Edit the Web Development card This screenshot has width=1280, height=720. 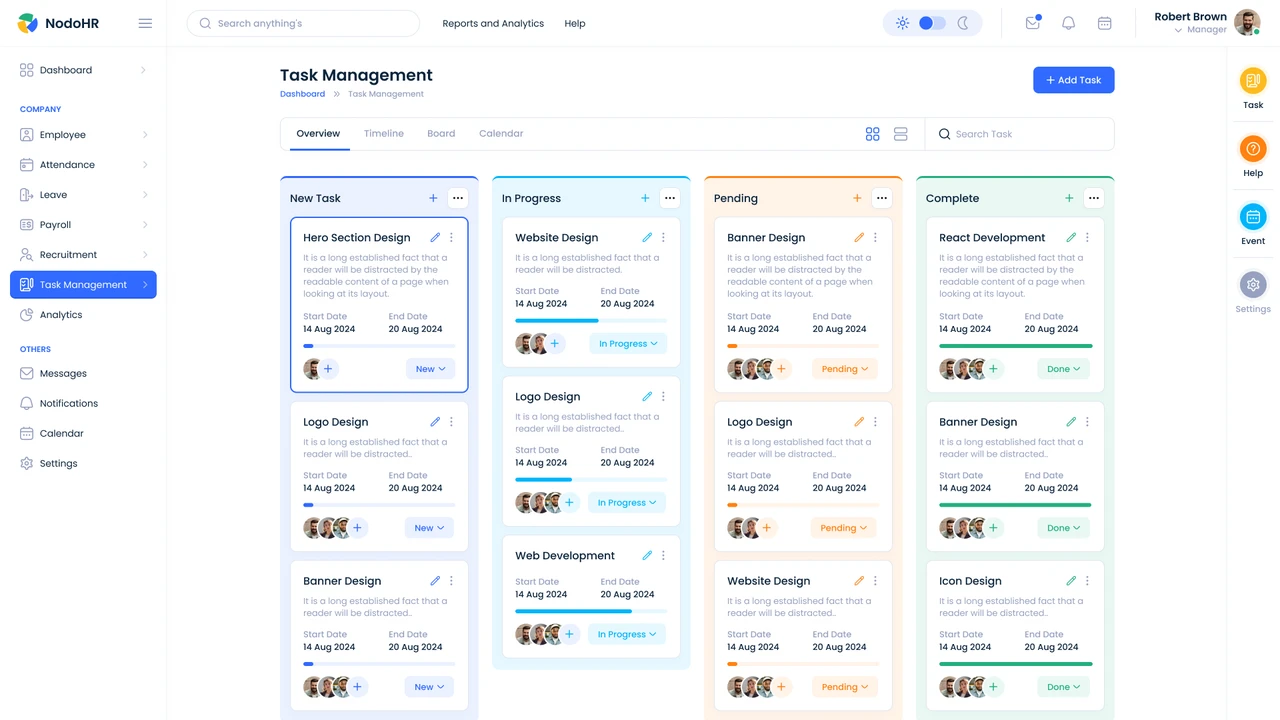pyautogui.click(x=647, y=556)
